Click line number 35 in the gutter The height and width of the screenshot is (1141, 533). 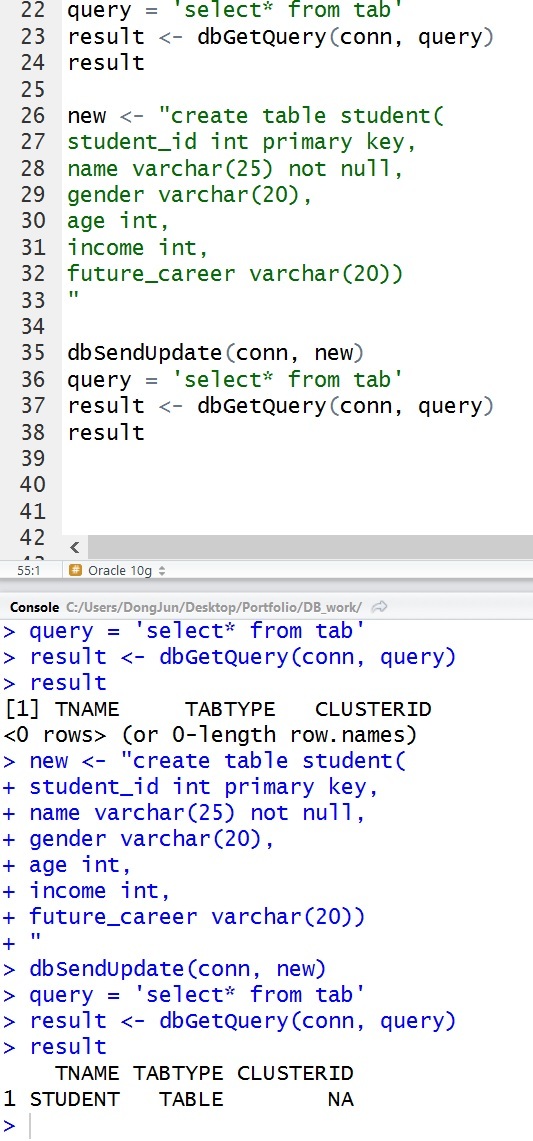pos(32,354)
